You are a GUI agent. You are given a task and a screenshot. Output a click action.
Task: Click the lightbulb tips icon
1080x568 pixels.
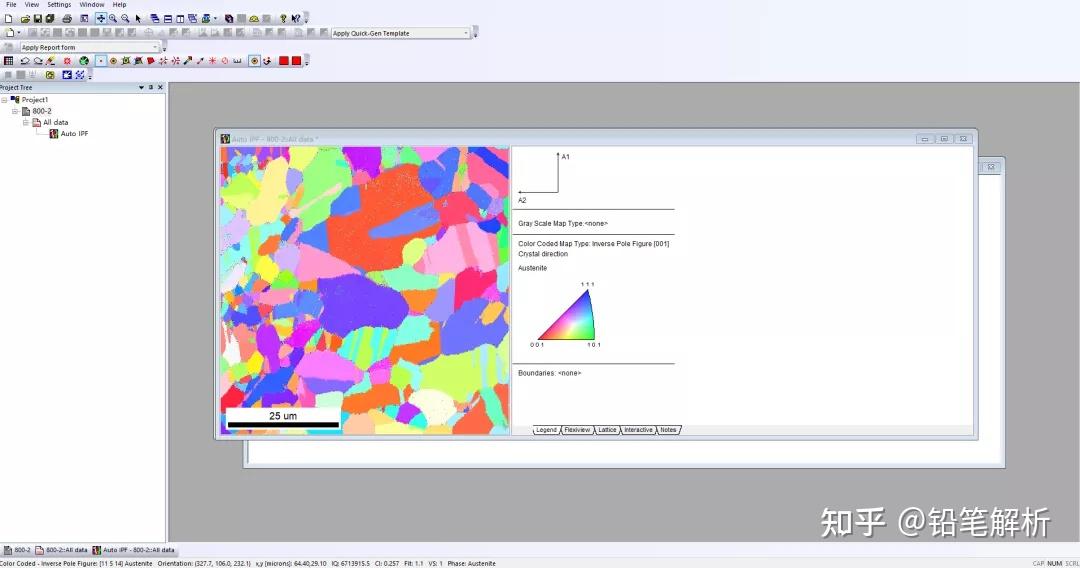pos(283,19)
